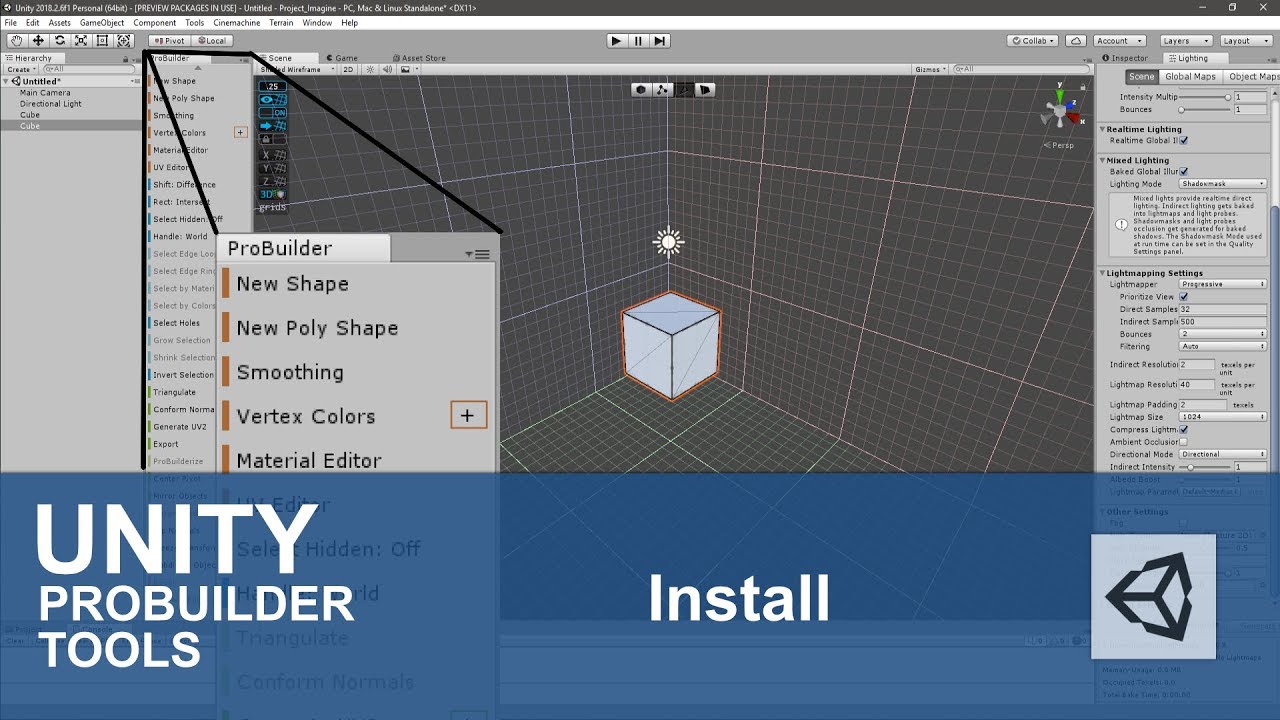Toggle ProGrids grid visibility eye icon
This screenshot has height=720, width=1280.
click(x=273, y=100)
